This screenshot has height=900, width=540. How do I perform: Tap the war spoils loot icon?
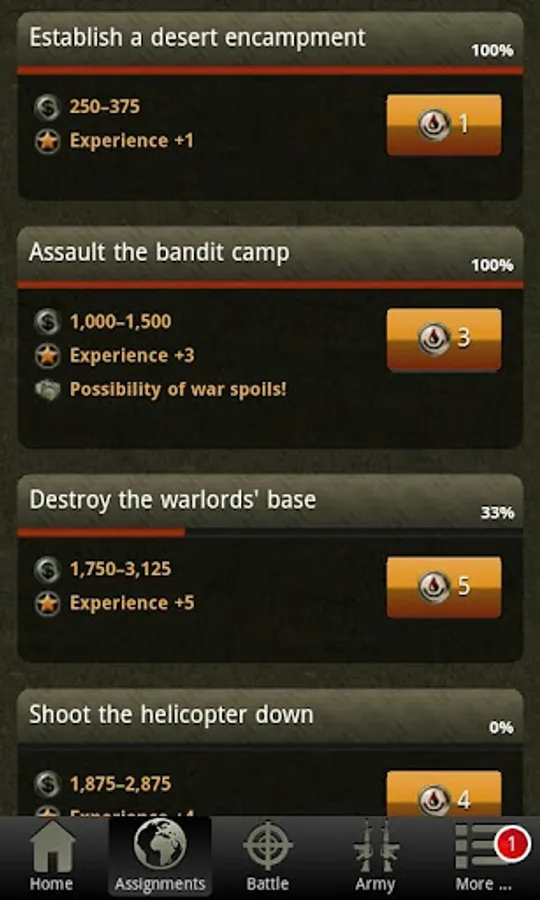pos(47,390)
